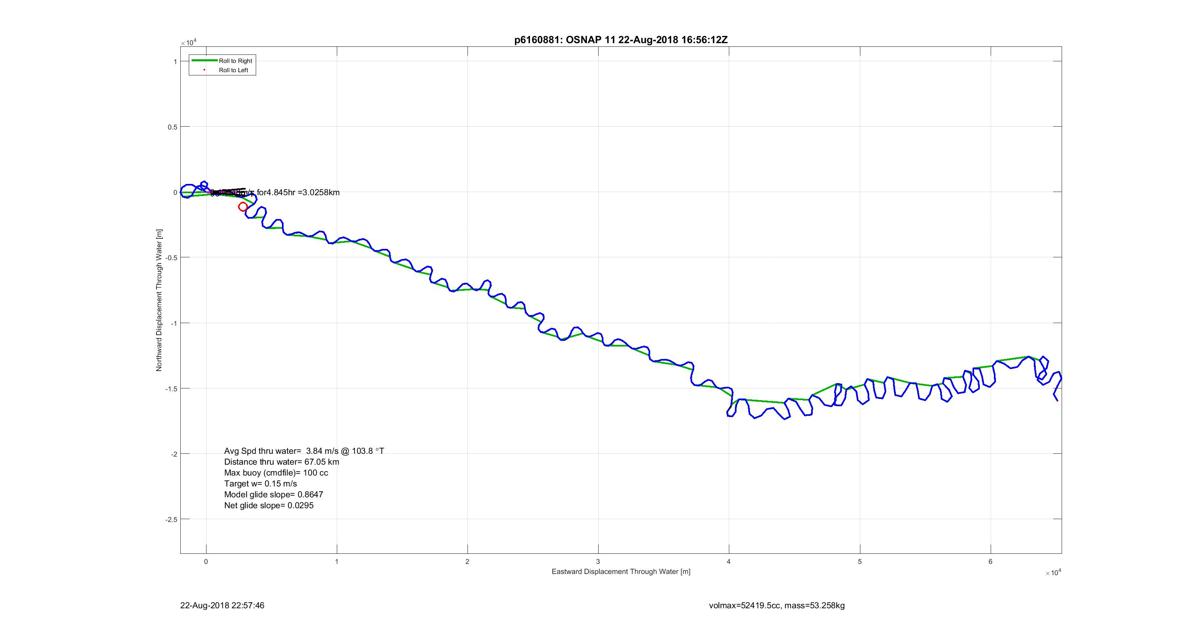Click the 'Eastward Displacement Through Water [m]' axis label
The image size is (1200, 622).
[620, 572]
